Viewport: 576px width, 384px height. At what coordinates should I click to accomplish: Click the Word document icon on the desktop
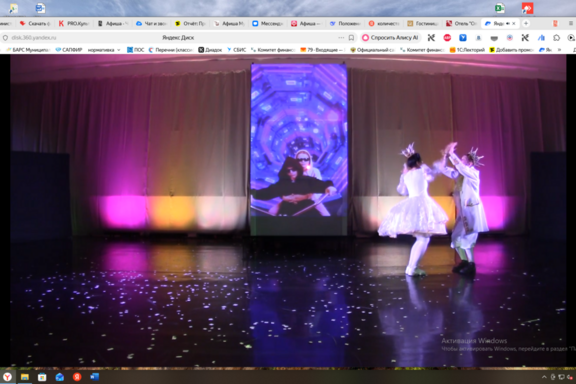coord(40,8)
